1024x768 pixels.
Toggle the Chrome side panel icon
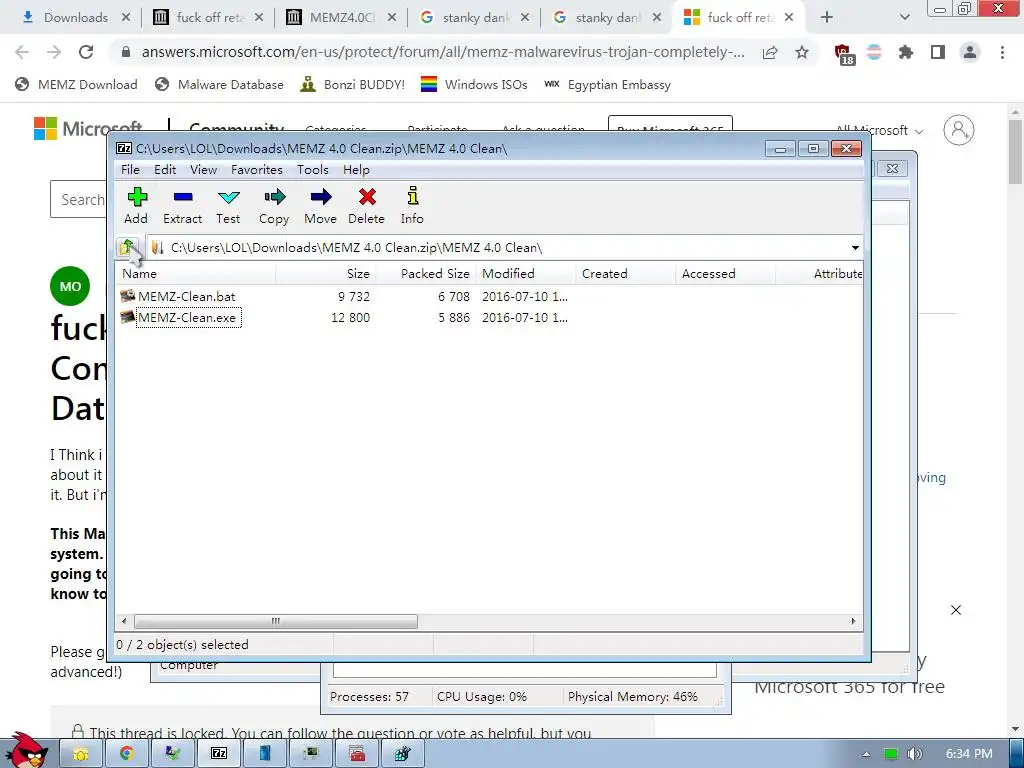coord(938,52)
